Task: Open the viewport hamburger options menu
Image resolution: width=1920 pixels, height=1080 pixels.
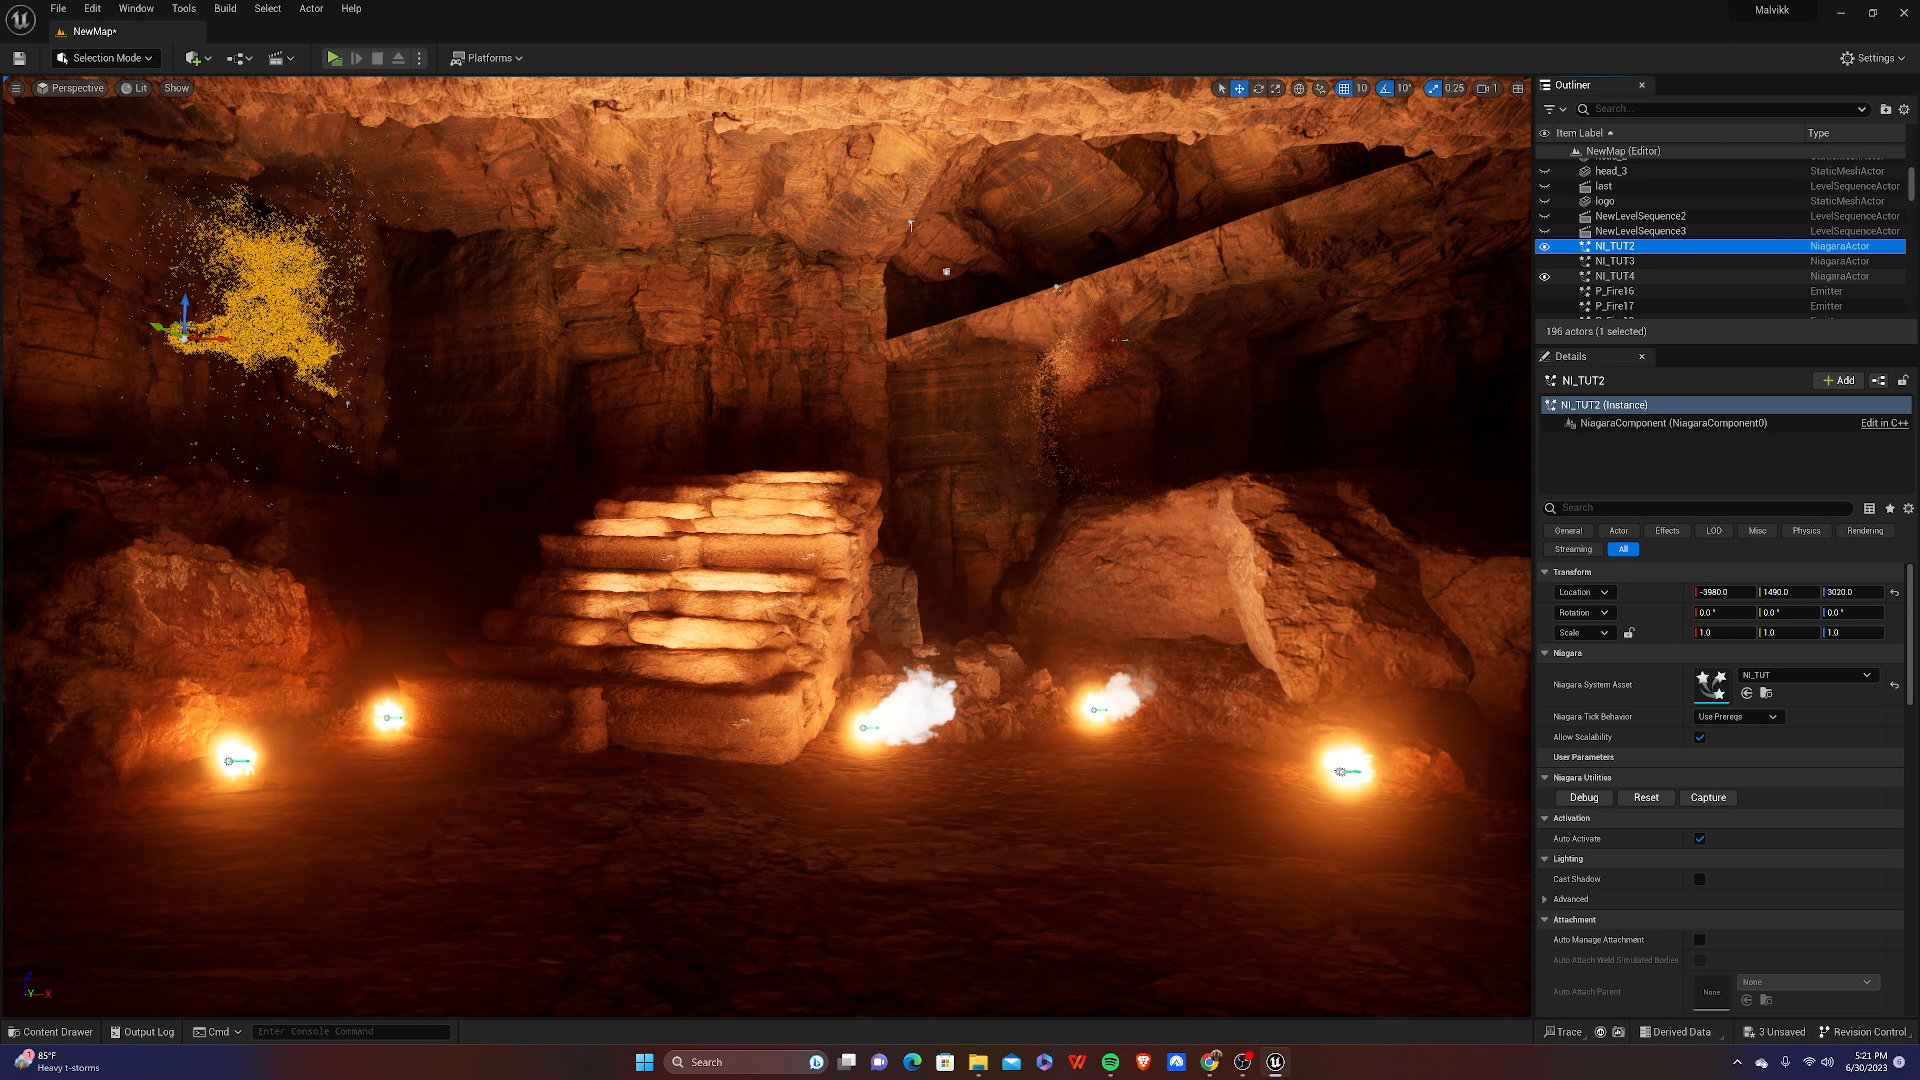Action: [16, 88]
